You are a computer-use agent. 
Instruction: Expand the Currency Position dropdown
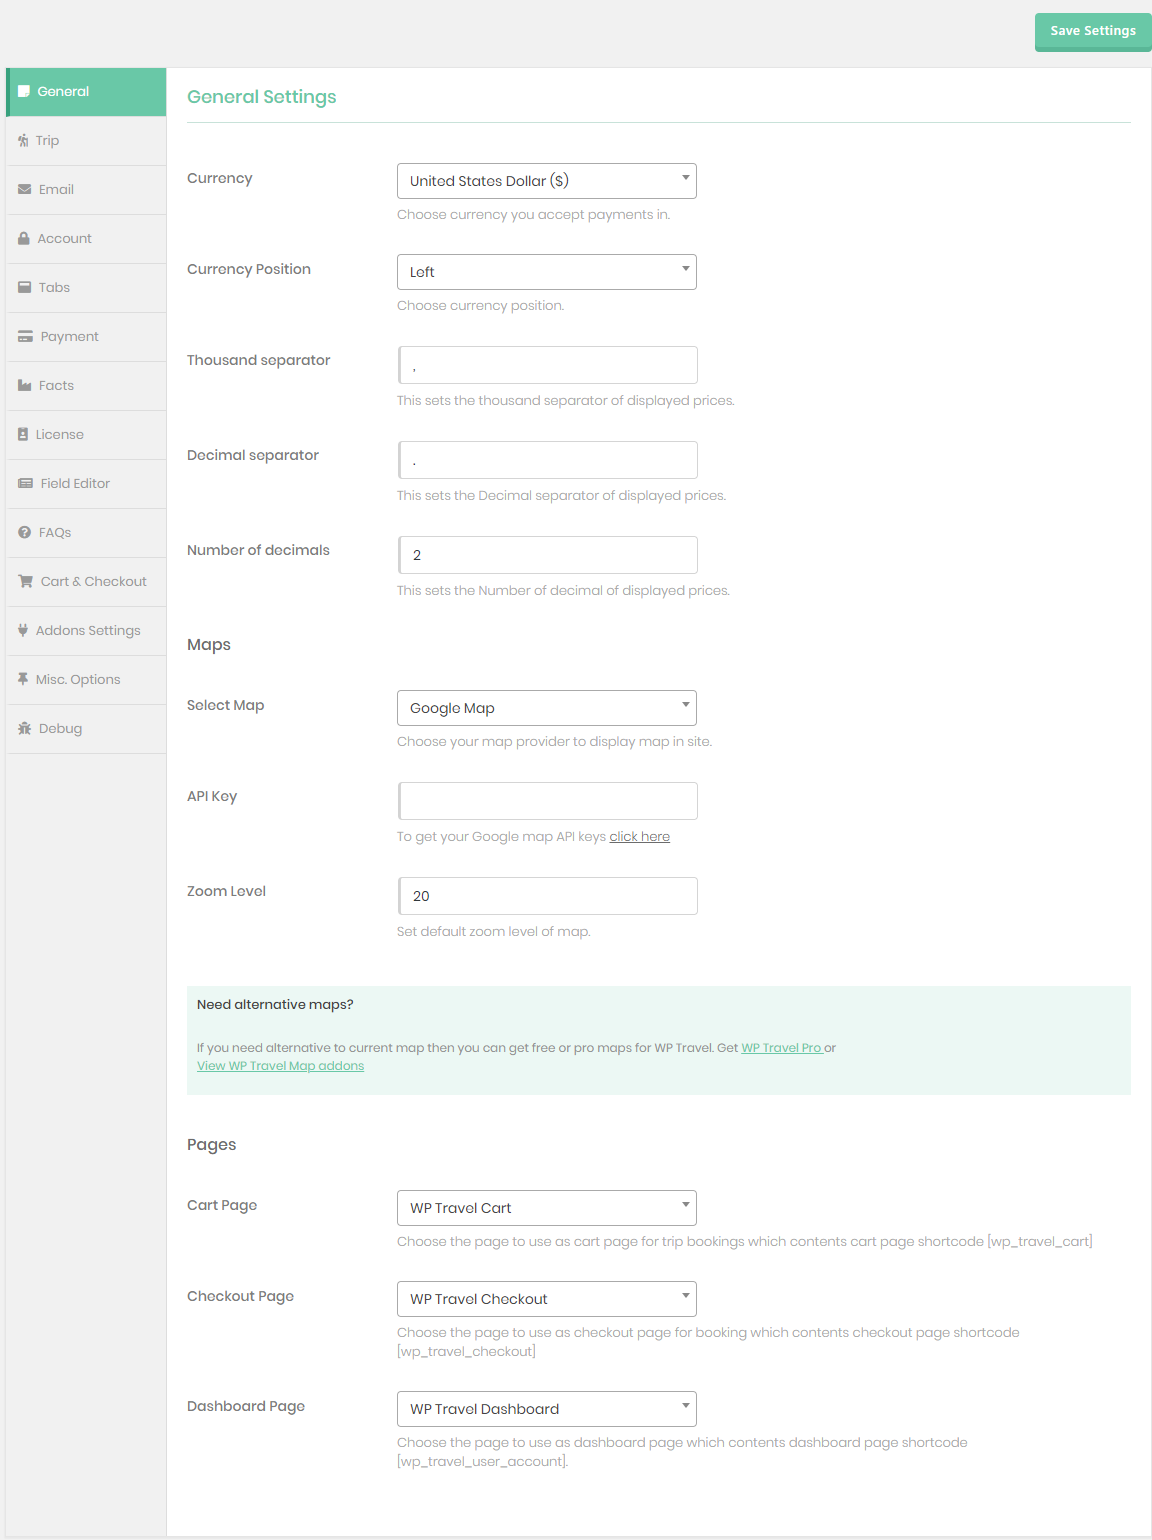click(546, 272)
